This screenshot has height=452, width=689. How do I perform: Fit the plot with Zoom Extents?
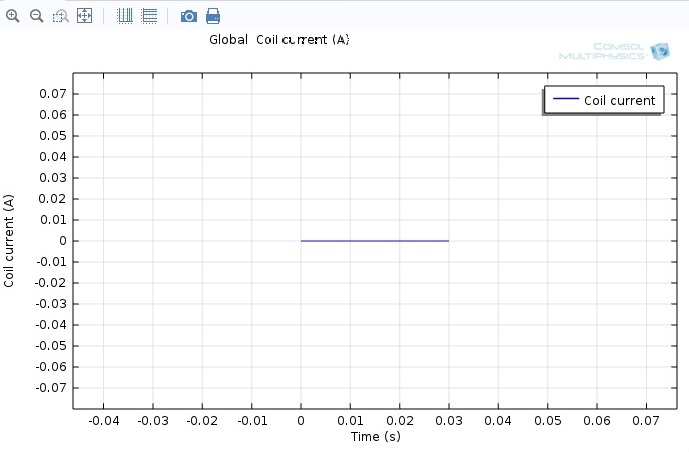(x=84, y=16)
